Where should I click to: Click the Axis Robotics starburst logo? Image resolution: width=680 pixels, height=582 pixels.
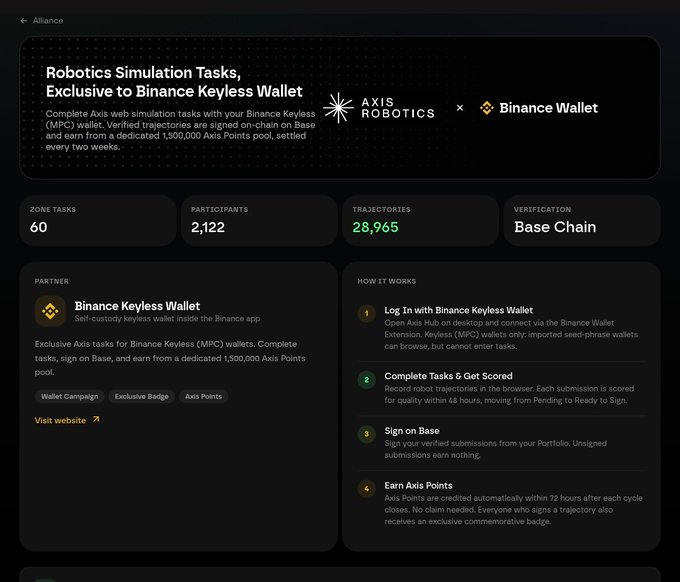pos(338,108)
